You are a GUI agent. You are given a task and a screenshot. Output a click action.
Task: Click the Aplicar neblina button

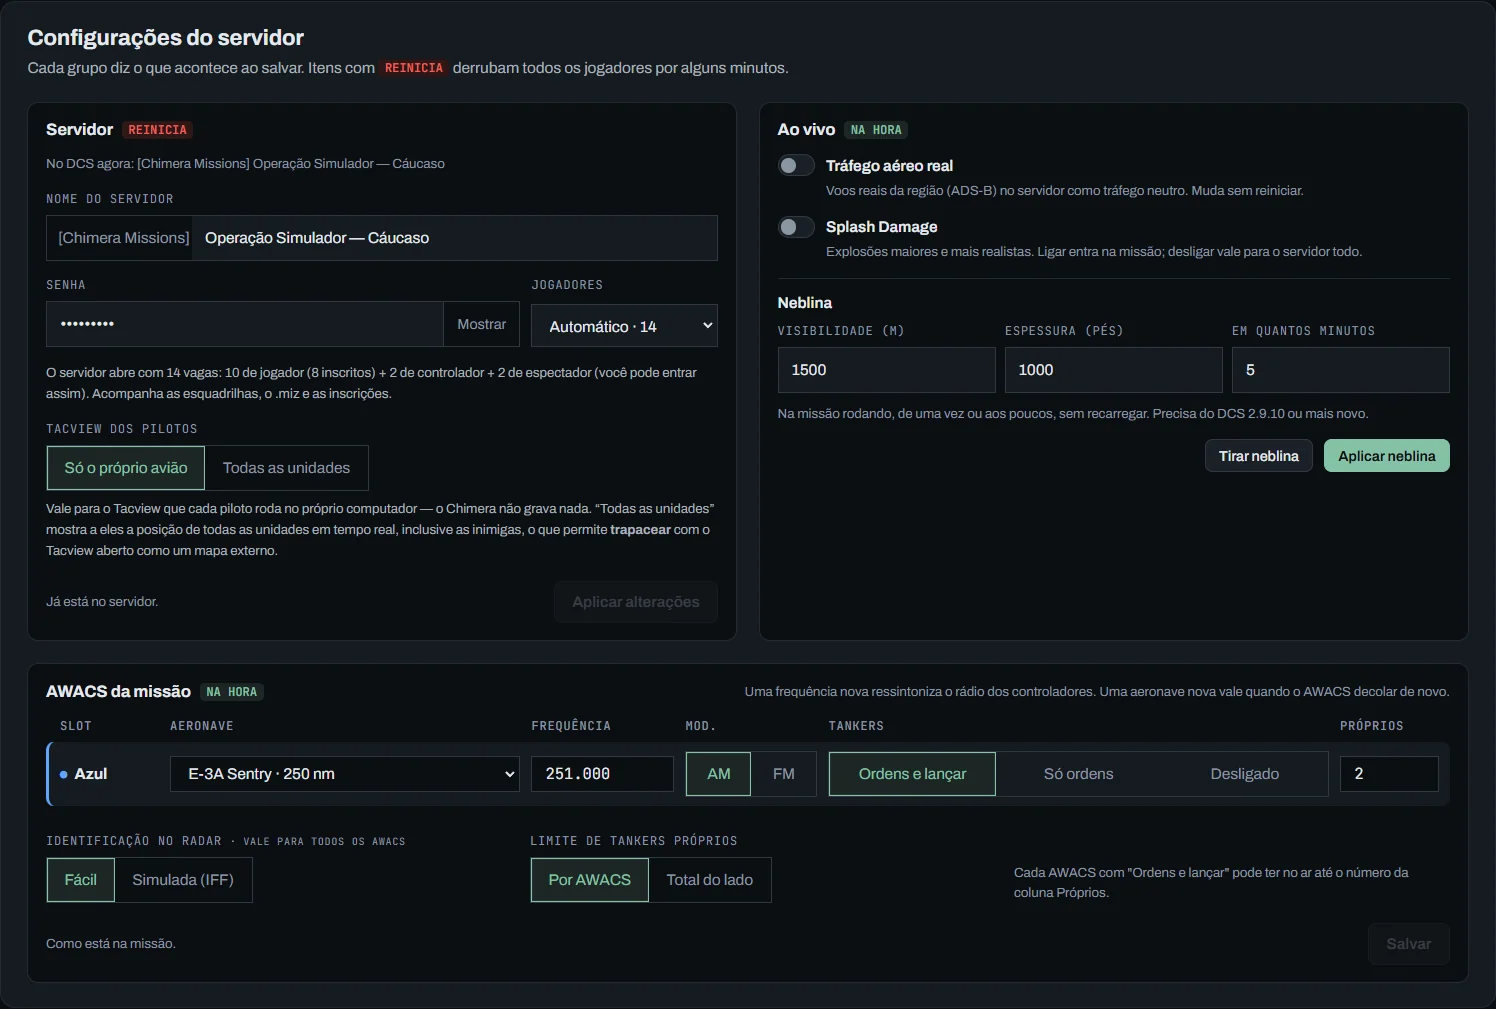tap(1386, 456)
